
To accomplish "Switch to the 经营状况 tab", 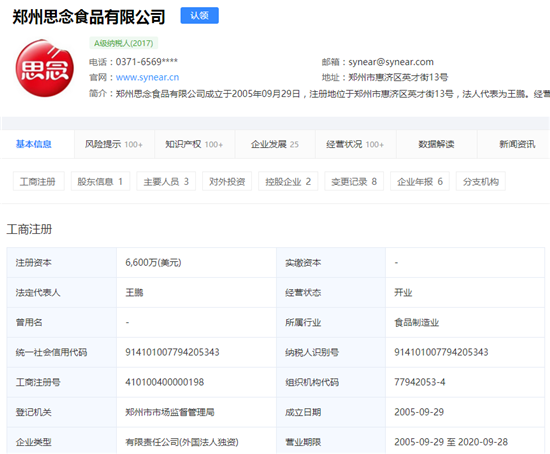I will pyautogui.click(x=355, y=144).
